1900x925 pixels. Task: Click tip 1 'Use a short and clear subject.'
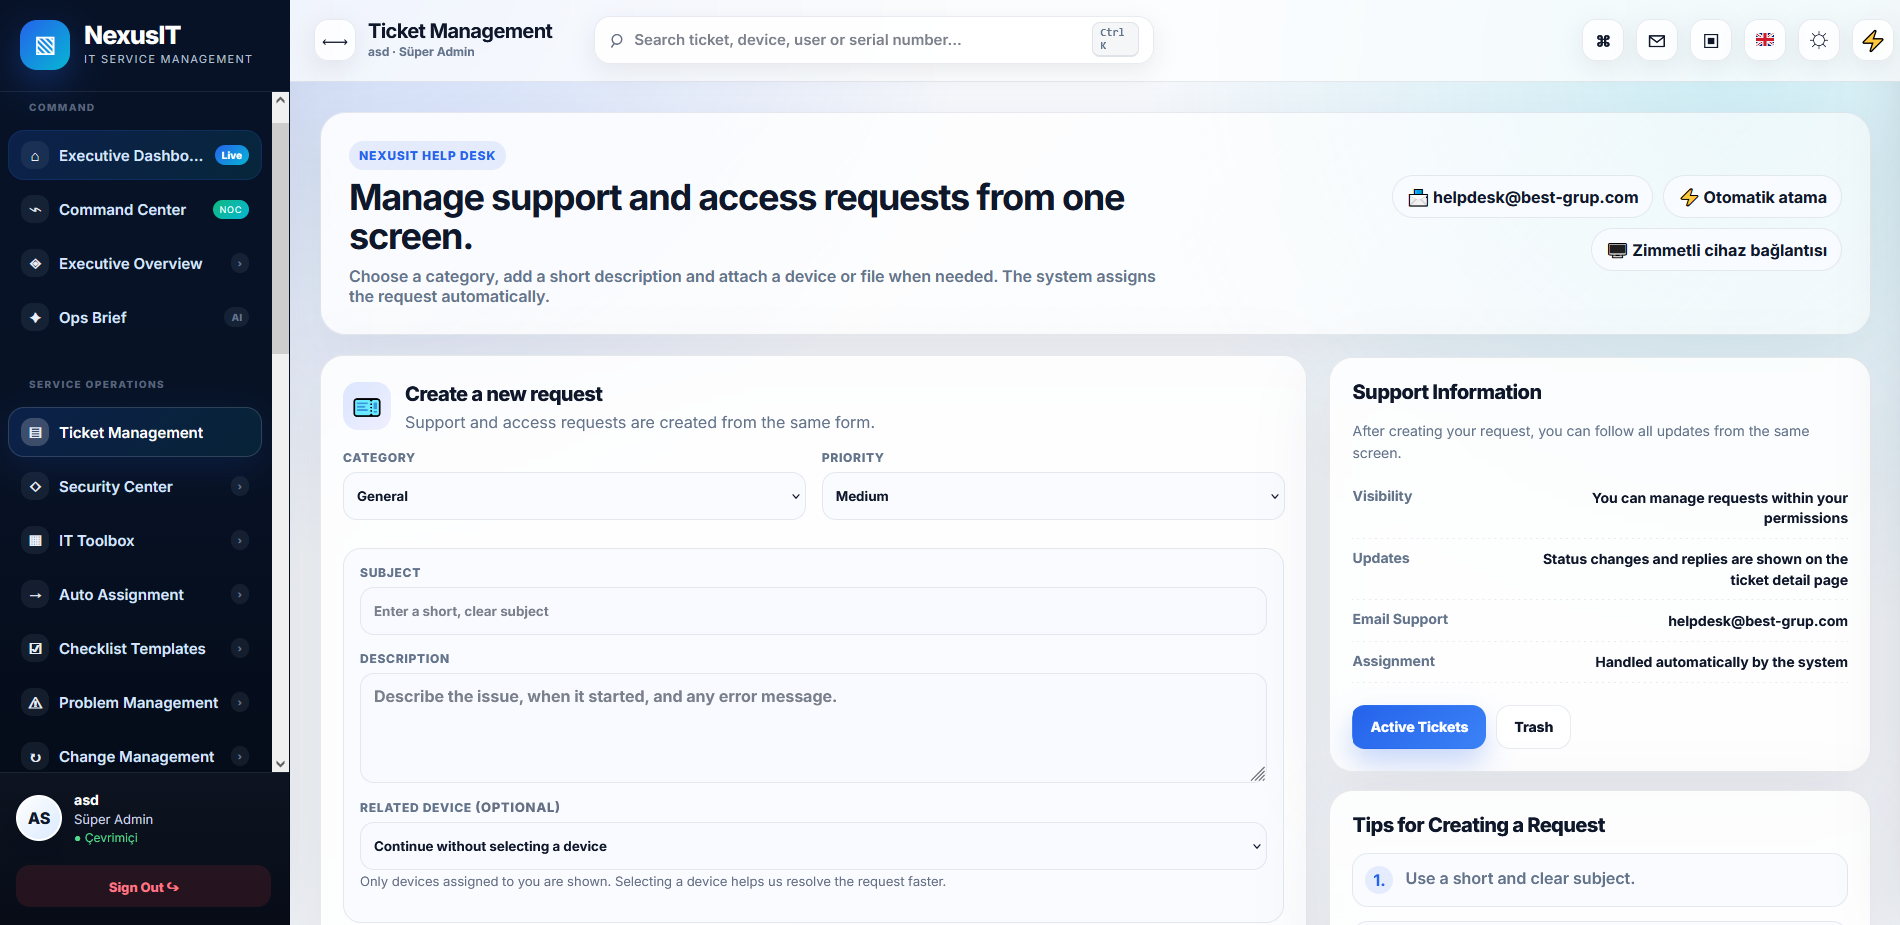tap(1599, 879)
